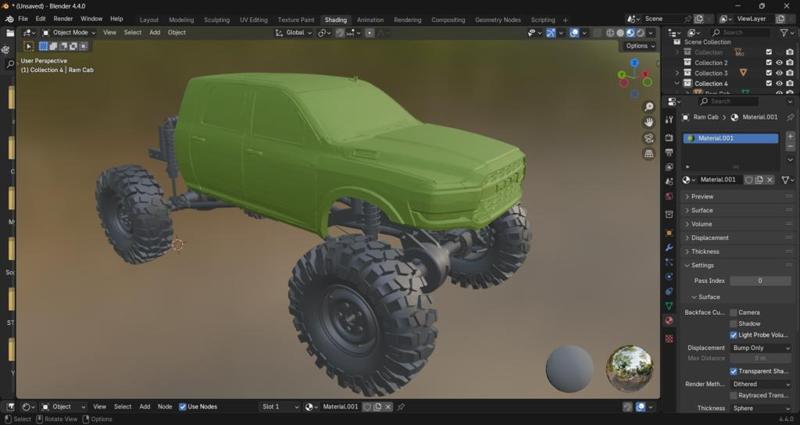Add a new material slot with plus
The height and width of the screenshot is (425, 800).
(790, 136)
